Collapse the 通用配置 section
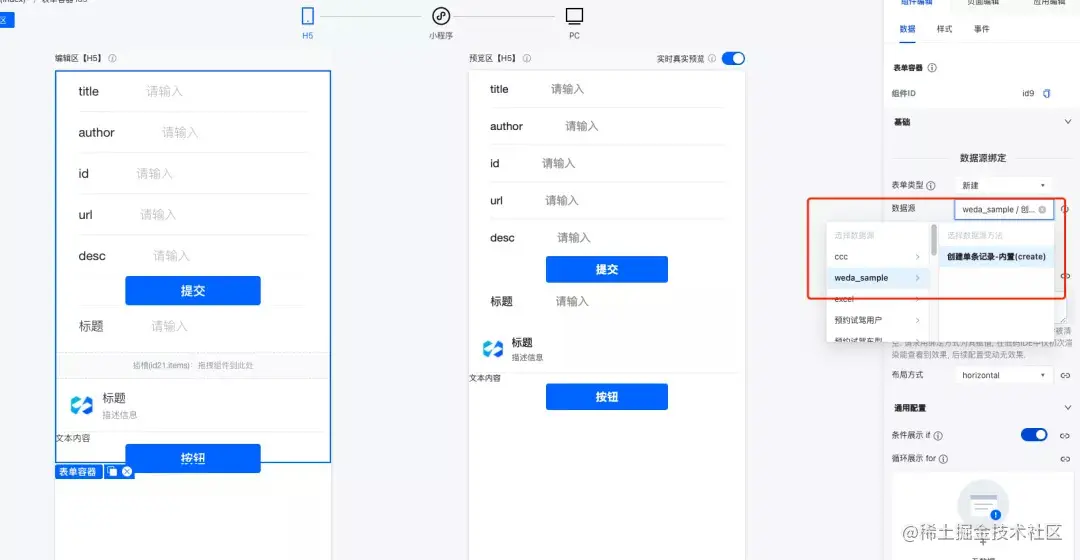 pyautogui.click(x=1068, y=408)
